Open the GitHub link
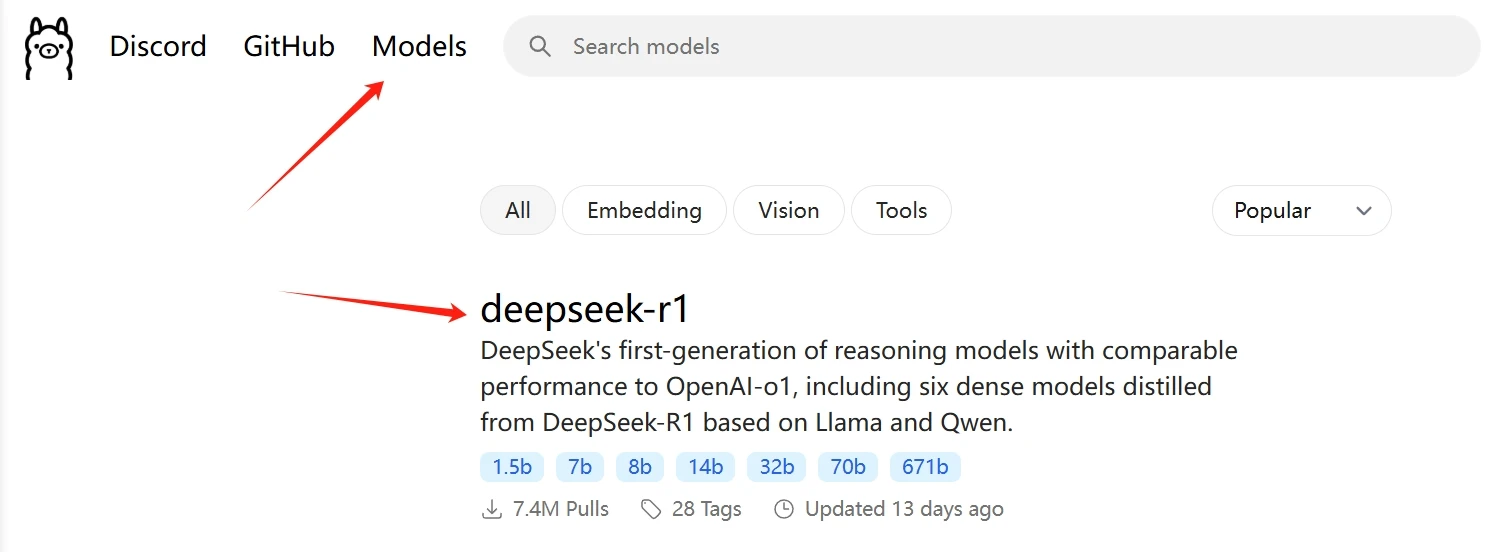The image size is (1498, 552). (289, 46)
